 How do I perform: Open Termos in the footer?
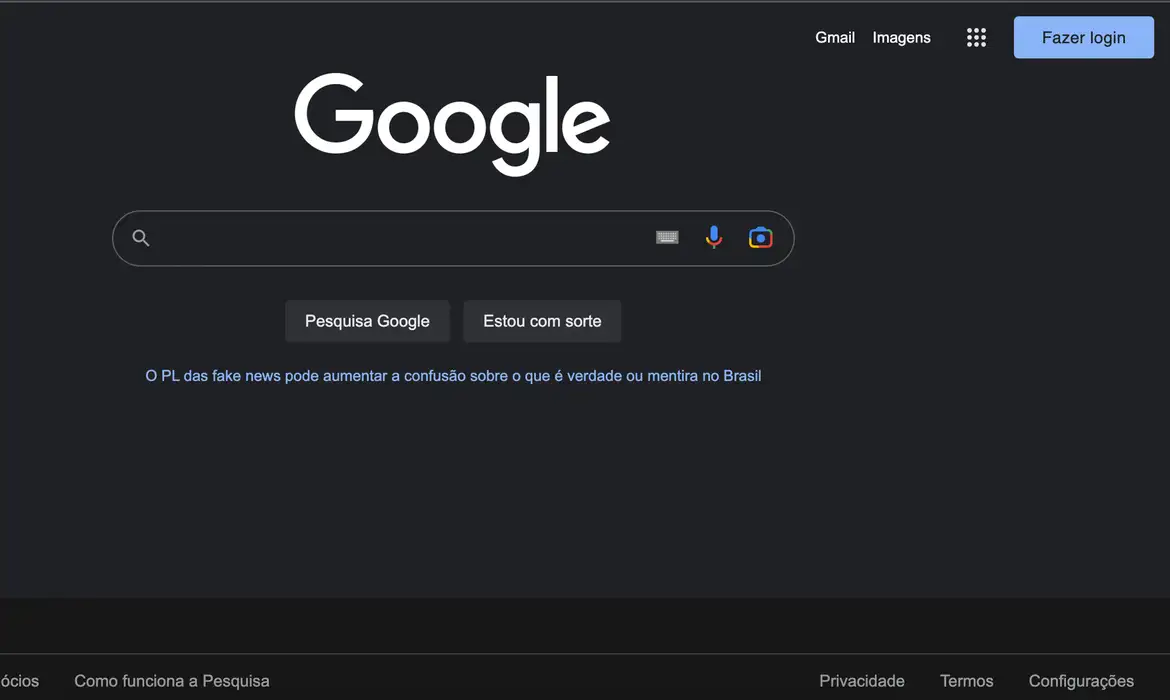pyautogui.click(x=966, y=680)
